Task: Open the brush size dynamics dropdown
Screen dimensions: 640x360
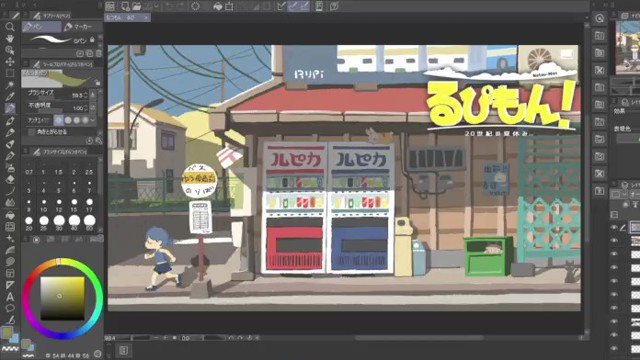Action: [93, 95]
